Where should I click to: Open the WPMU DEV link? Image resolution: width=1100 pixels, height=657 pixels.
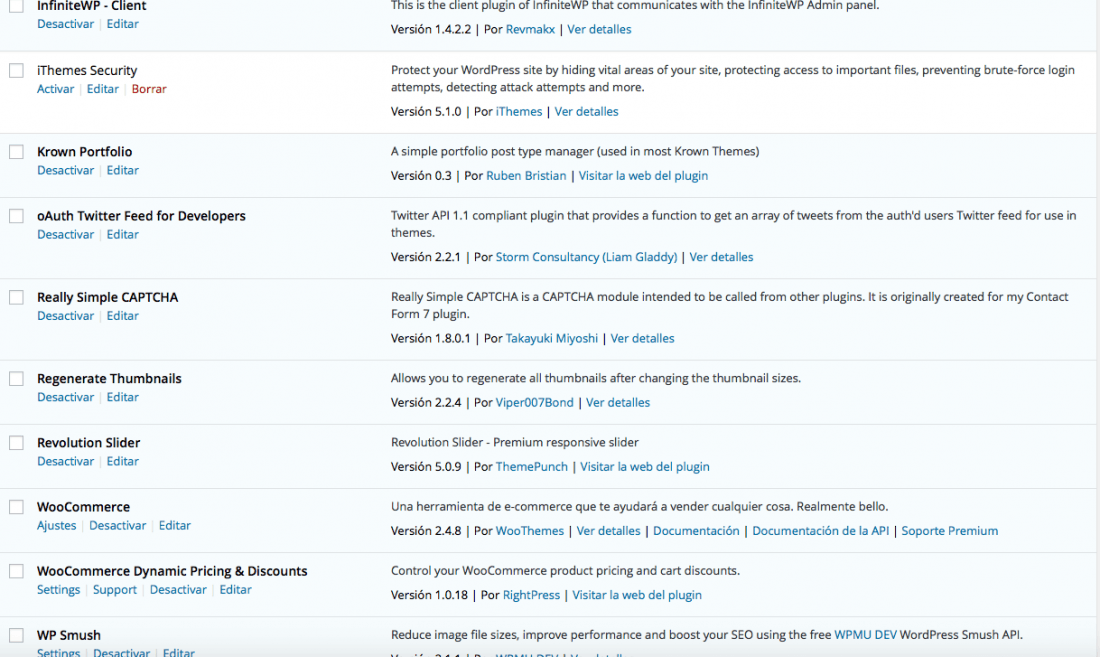point(865,635)
